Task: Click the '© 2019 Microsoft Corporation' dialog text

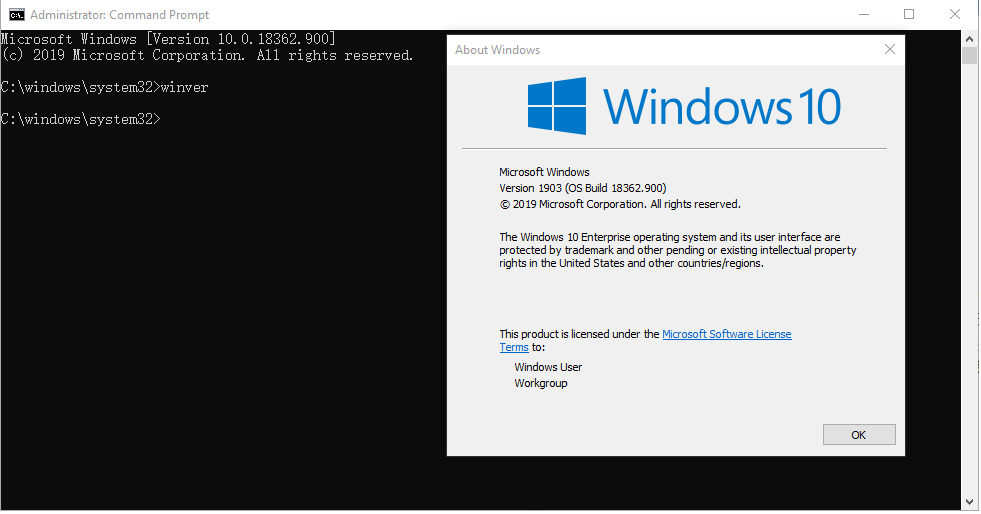Action: (620, 204)
